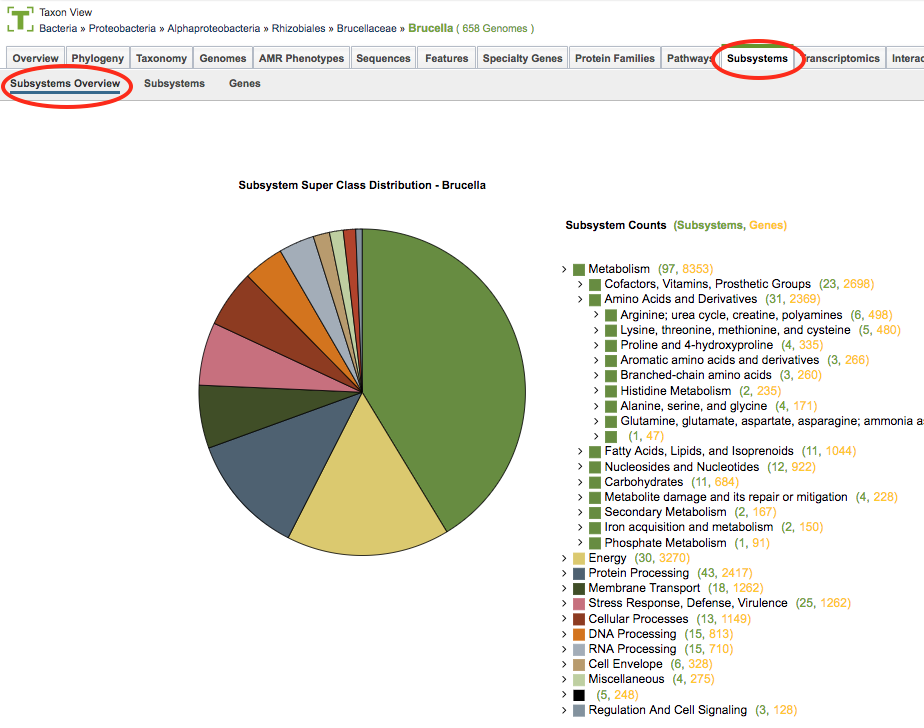Expand Proline and 4-hydroxyproline arrow
924x728 pixels.
[596, 345]
